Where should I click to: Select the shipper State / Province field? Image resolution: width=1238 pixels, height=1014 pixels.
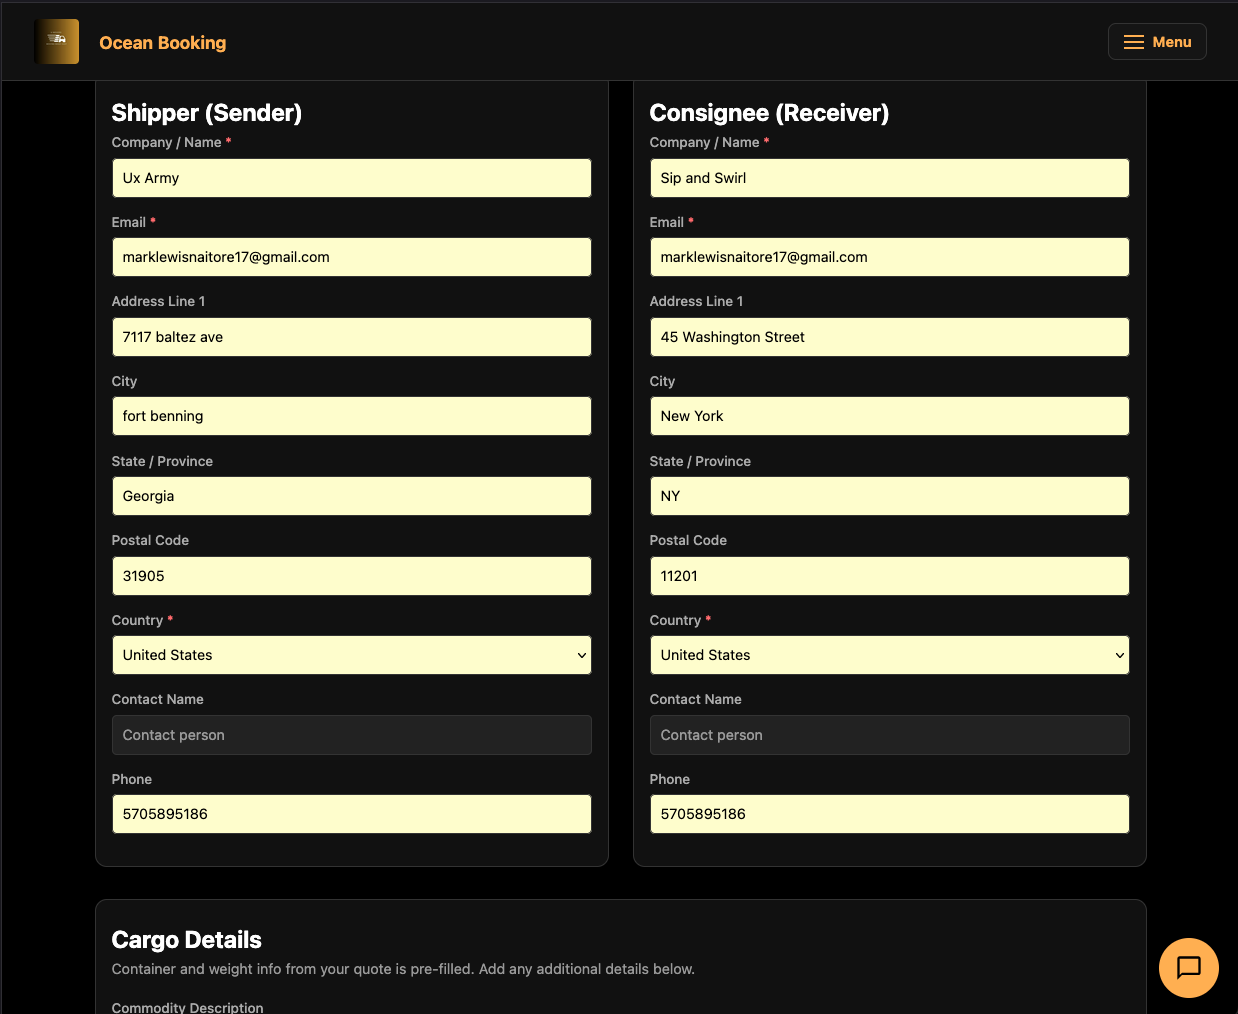351,495
